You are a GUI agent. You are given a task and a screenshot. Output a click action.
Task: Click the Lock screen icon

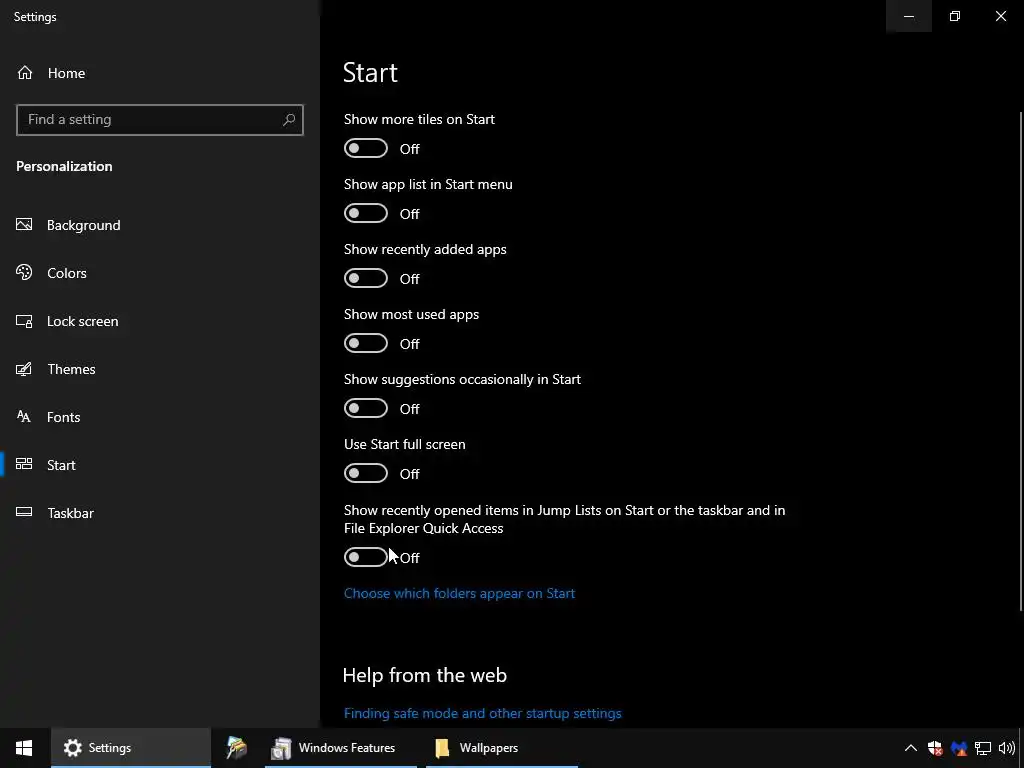click(x=24, y=321)
